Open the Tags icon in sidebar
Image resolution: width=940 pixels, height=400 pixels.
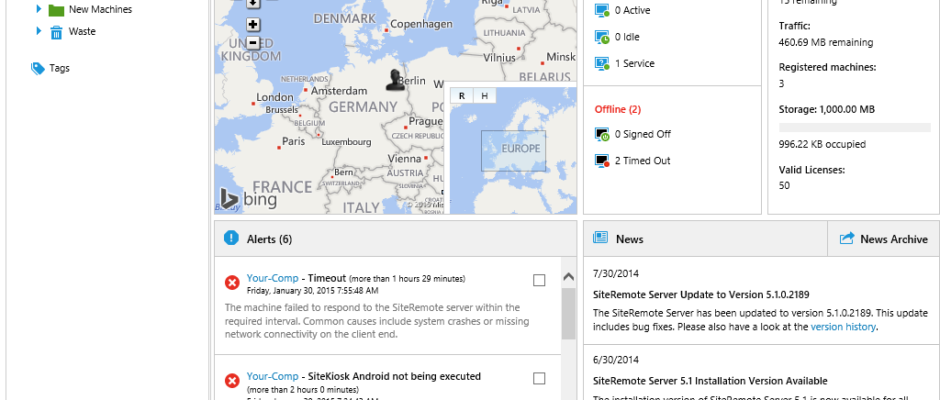(x=38, y=68)
